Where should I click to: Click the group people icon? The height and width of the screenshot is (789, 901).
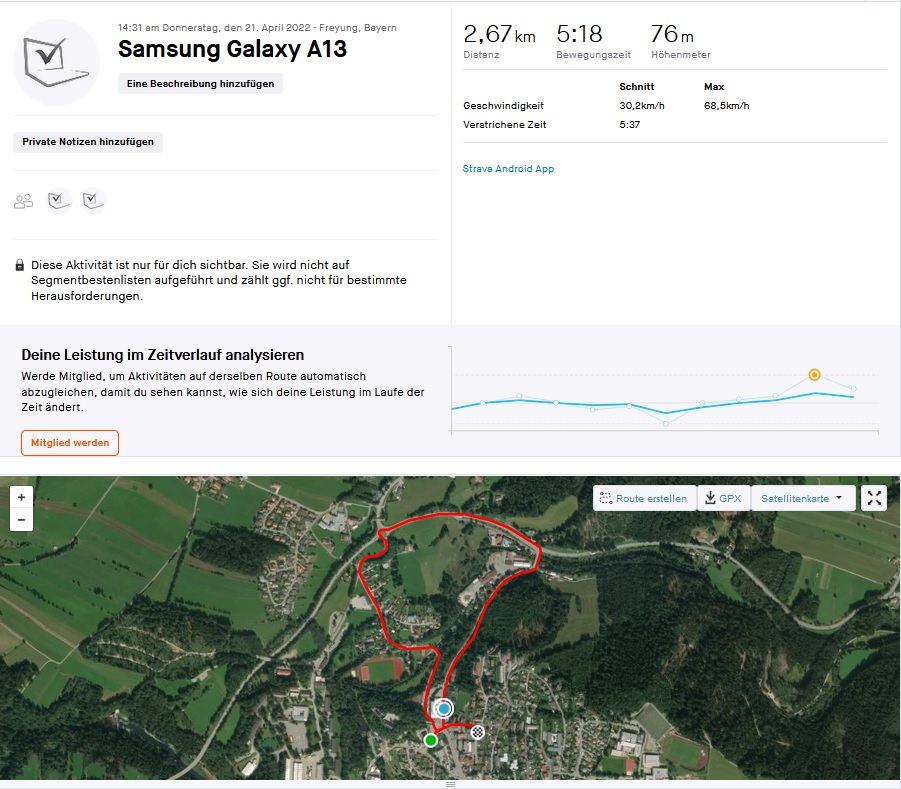[23, 201]
